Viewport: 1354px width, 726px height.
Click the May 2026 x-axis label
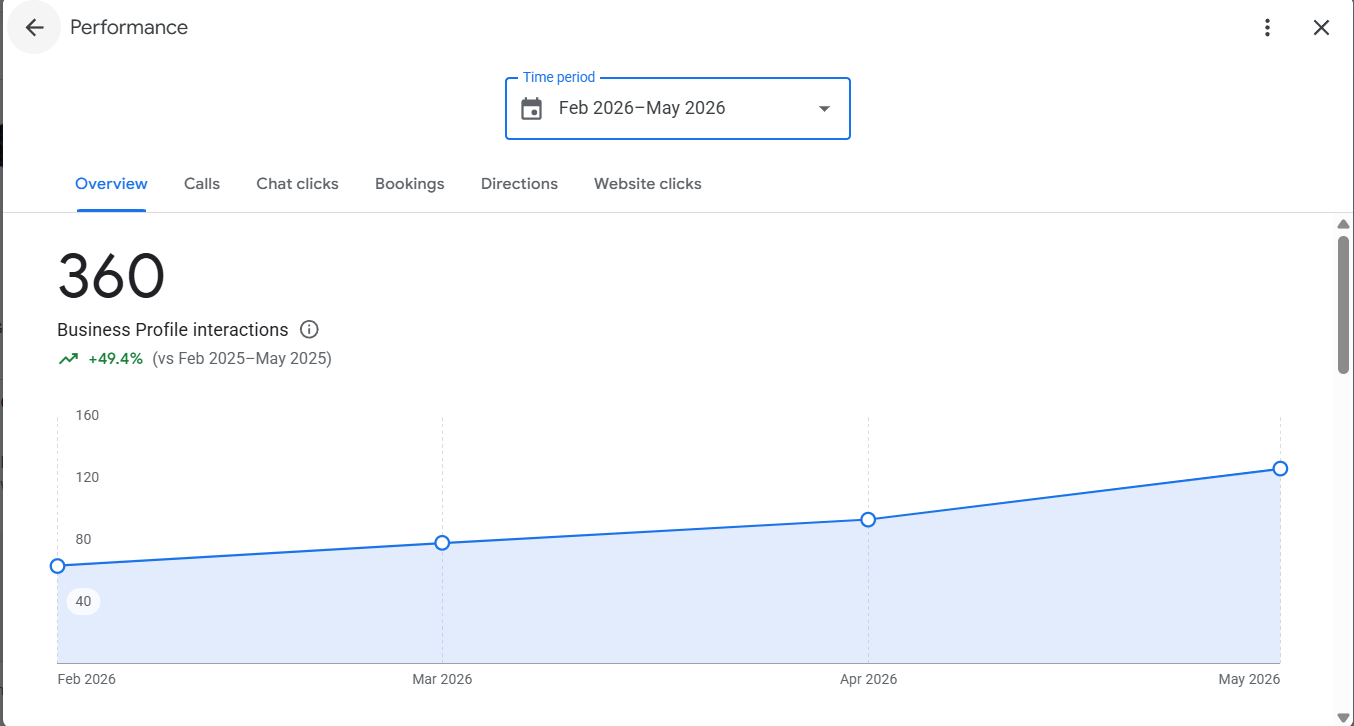coord(1249,679)
